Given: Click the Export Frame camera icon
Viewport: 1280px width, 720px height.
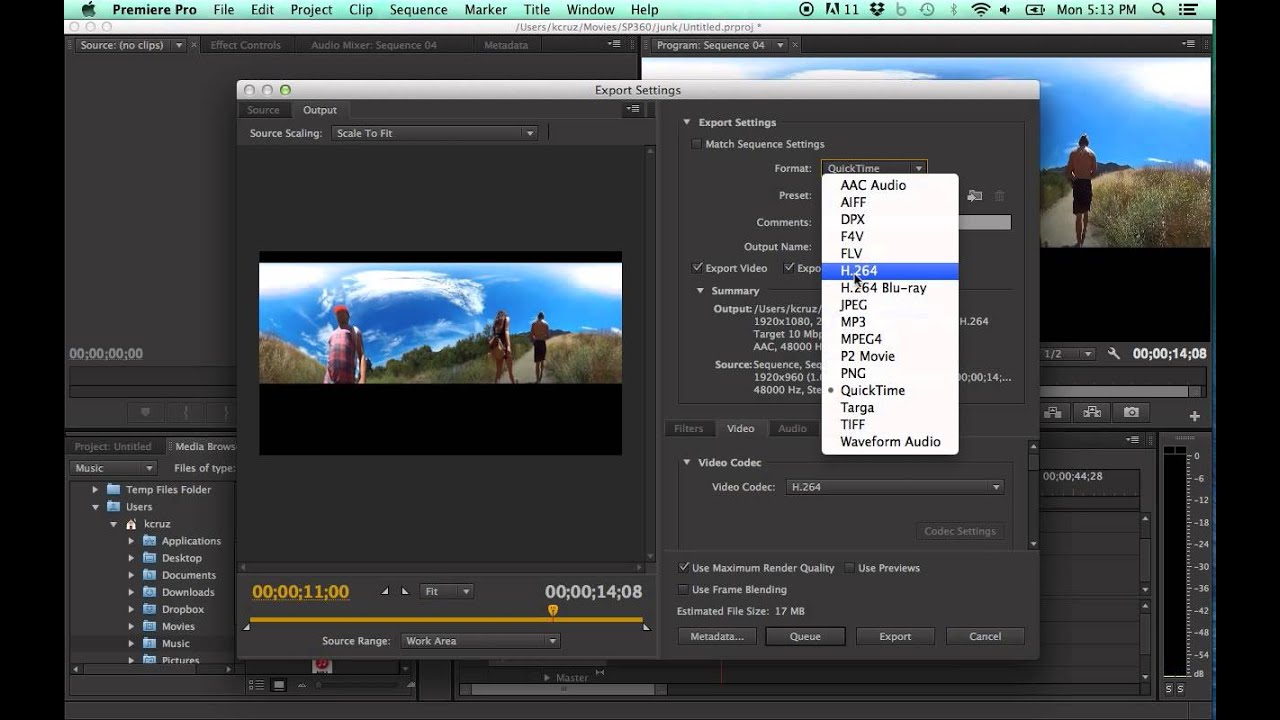Looking at the screenshot, I should [x=1131, y=412].
